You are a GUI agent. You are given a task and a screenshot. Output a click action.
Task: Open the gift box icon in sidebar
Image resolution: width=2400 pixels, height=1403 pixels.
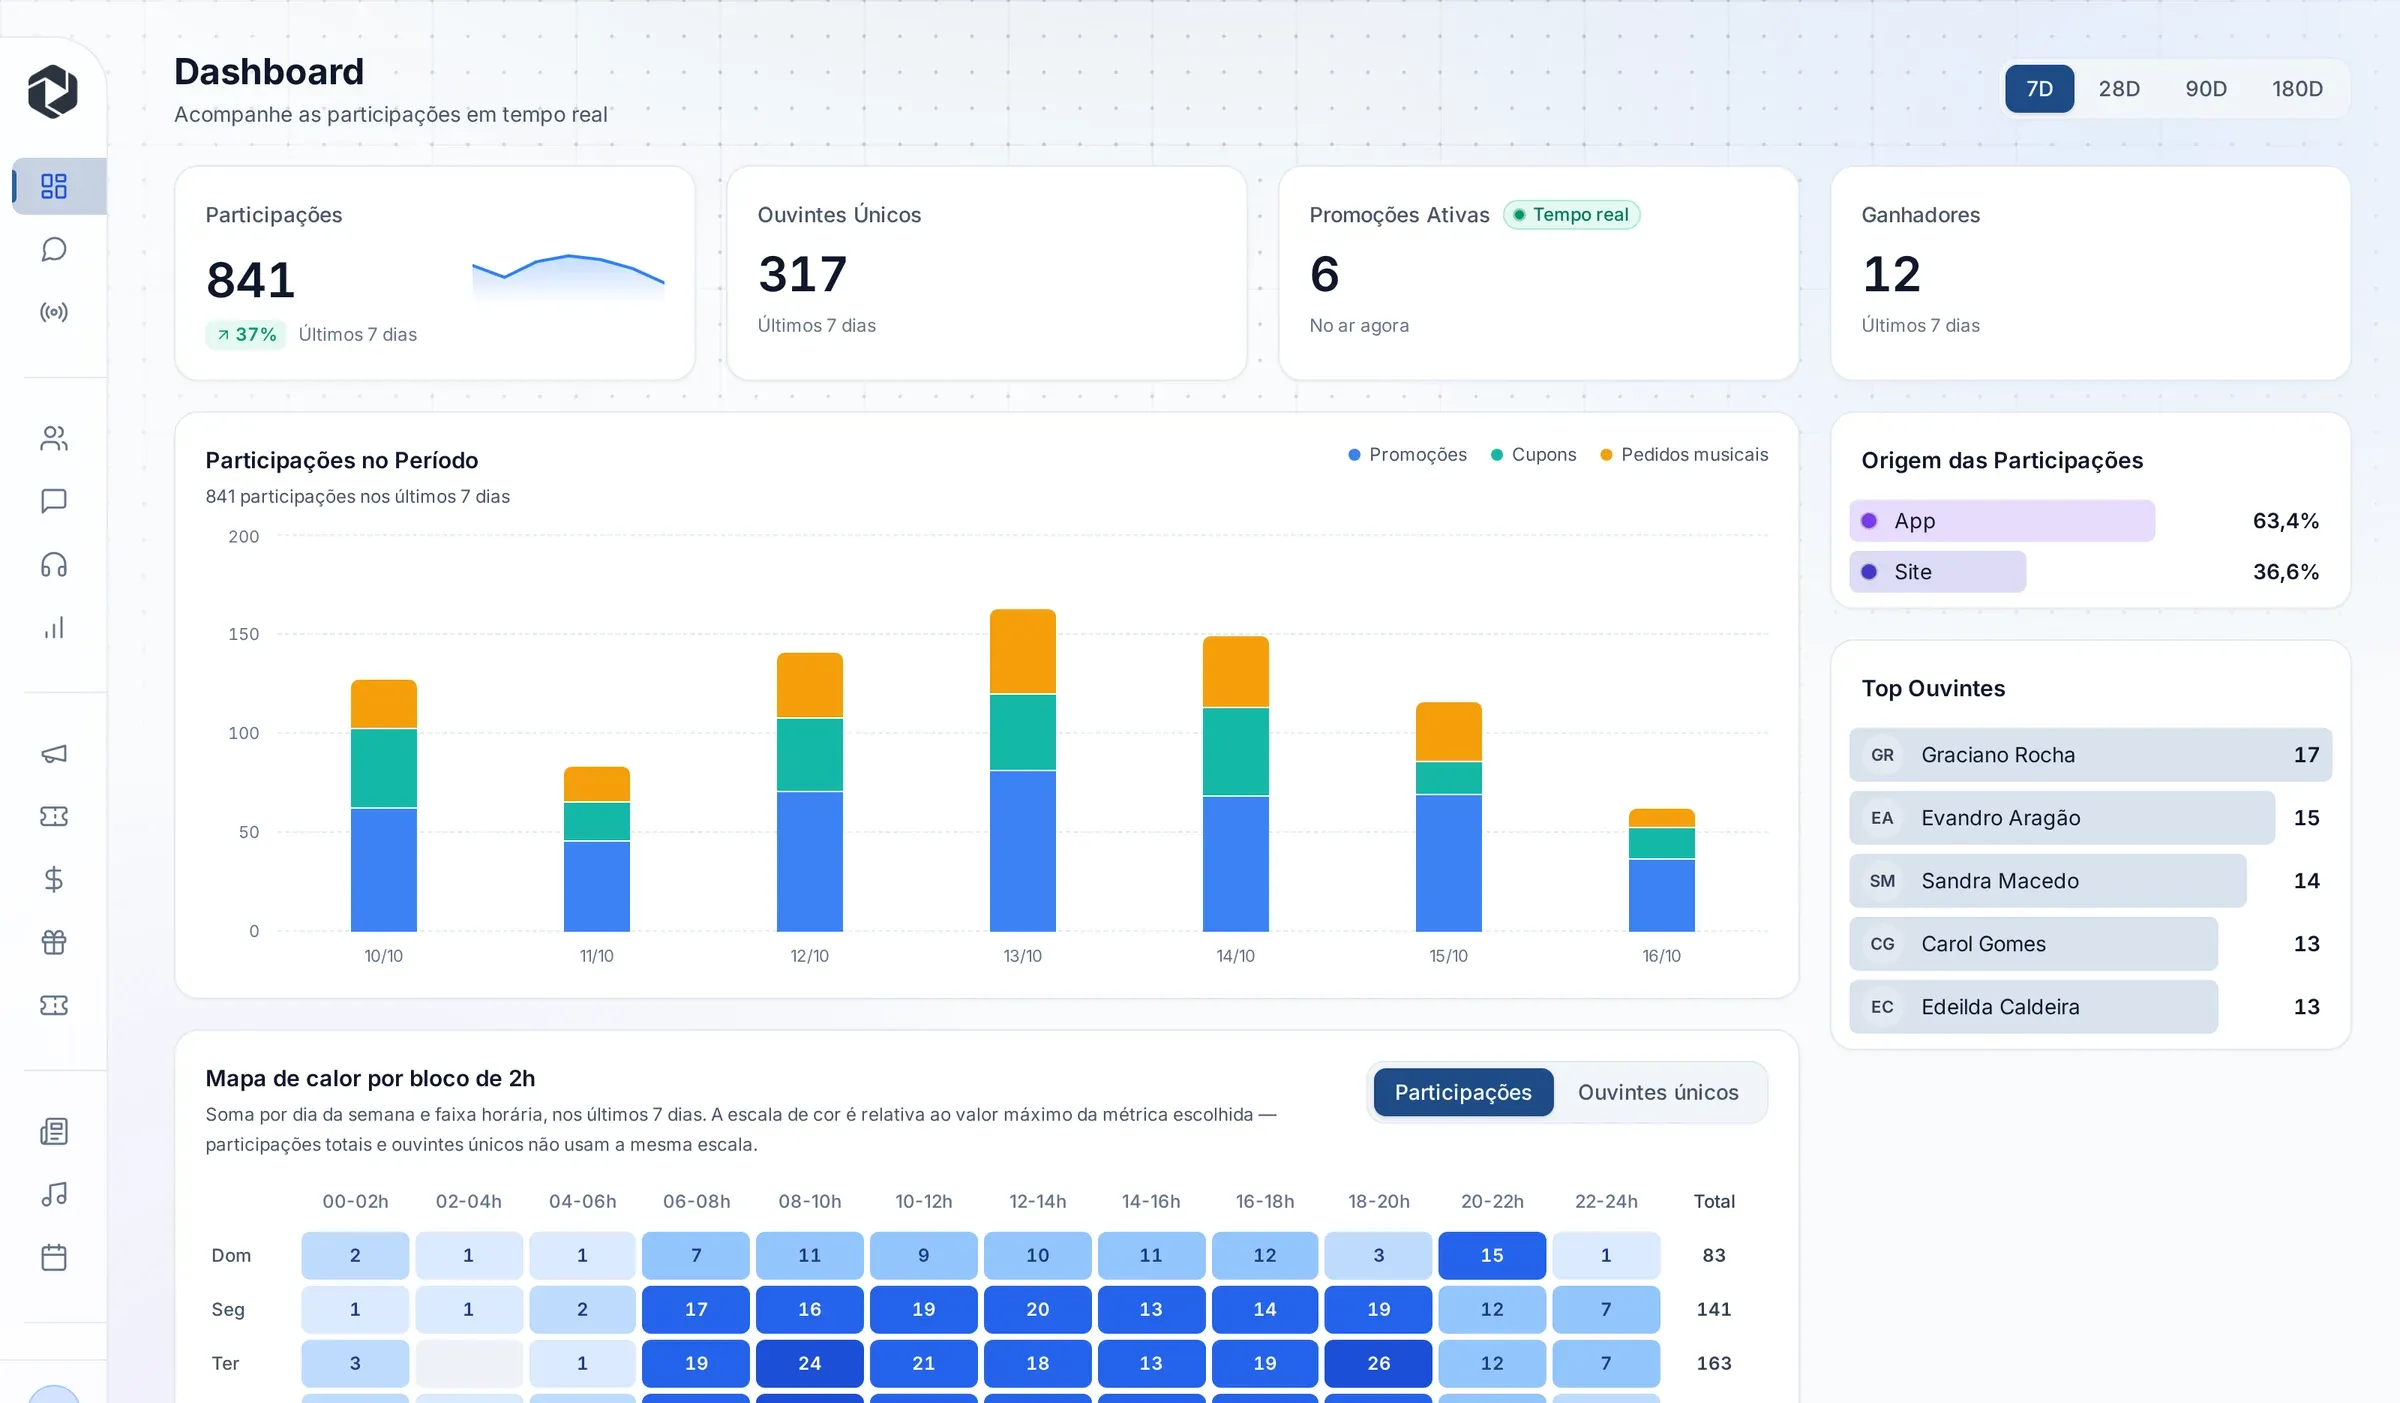[x=54, y=942]
